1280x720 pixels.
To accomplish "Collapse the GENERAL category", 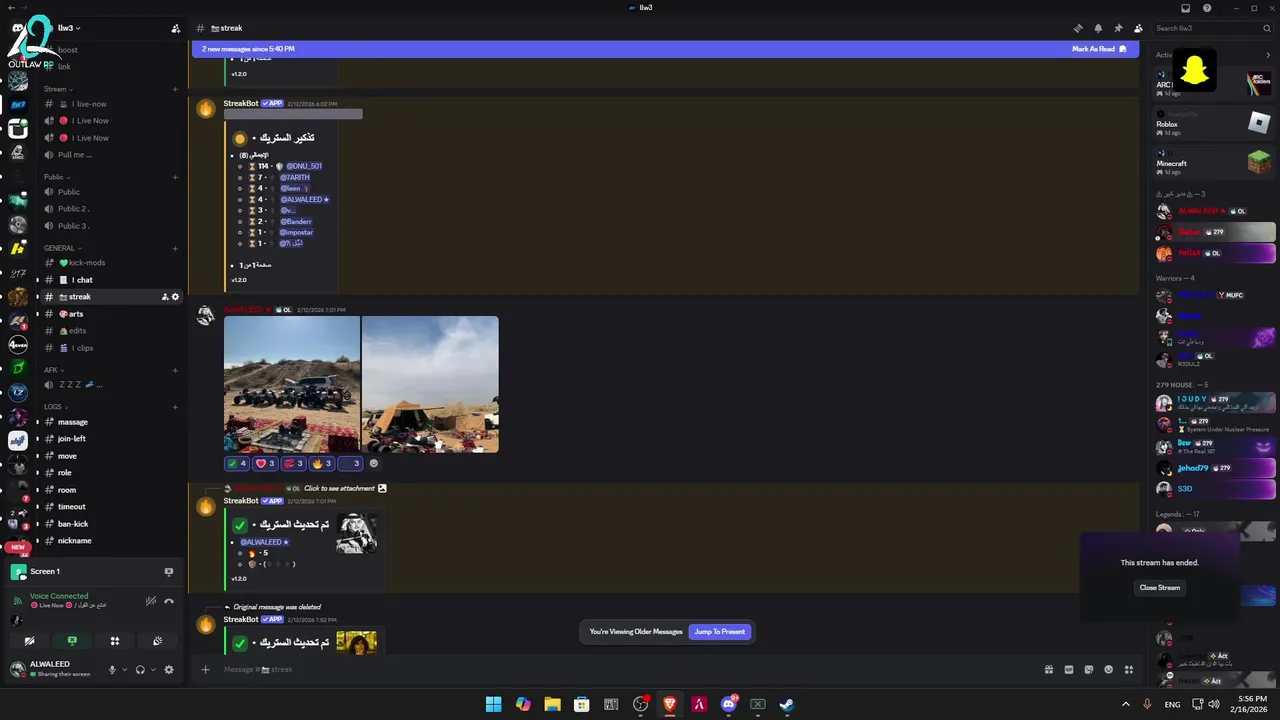I will [x=62, y=248].
